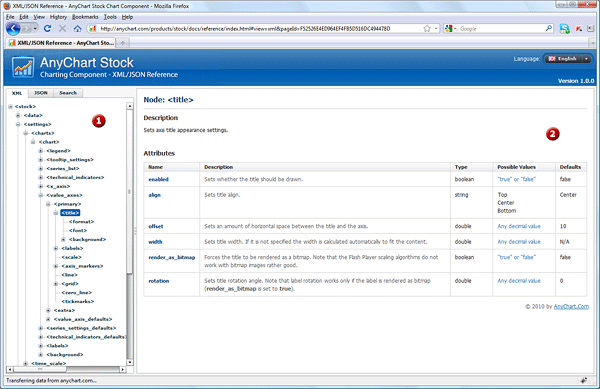This screenshot has width=600, height=389.
Task: Click the status bar icon at right
Action: click(584, 380)
